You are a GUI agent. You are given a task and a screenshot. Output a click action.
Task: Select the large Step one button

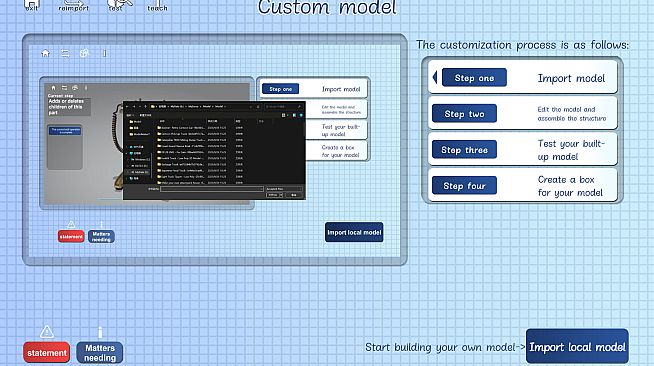(474, 78)
